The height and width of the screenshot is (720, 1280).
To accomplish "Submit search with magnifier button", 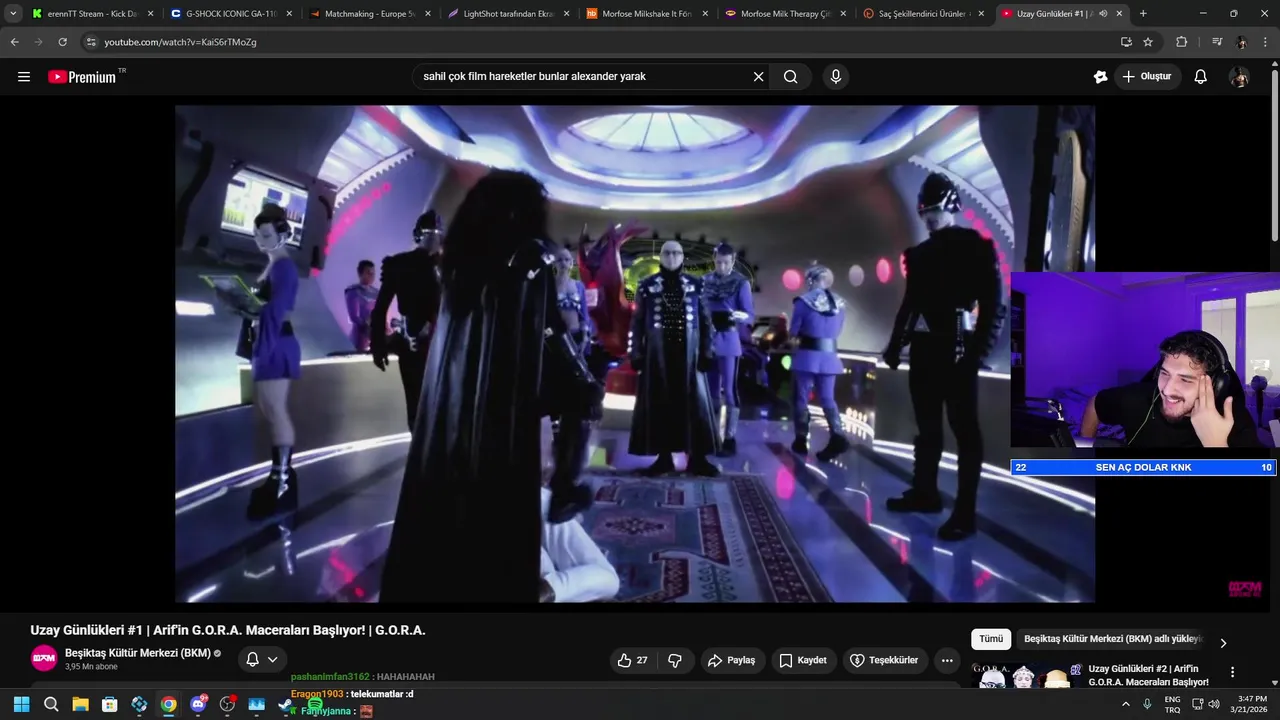I will click(x=791, y=77).
